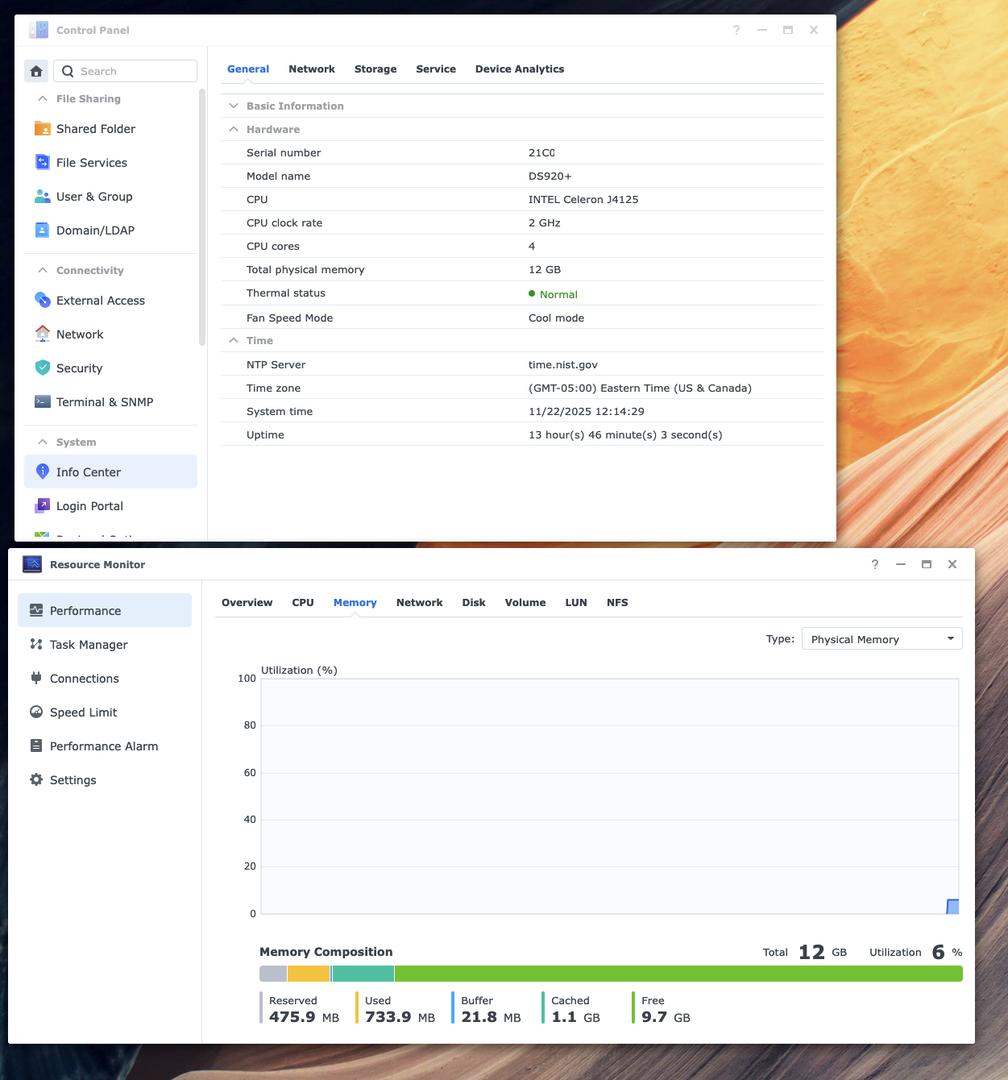The image size is (1008, 1080).
Task: Click the Resource Monitor help question mark
Action: pyautogui.click(x=875, y=564)
